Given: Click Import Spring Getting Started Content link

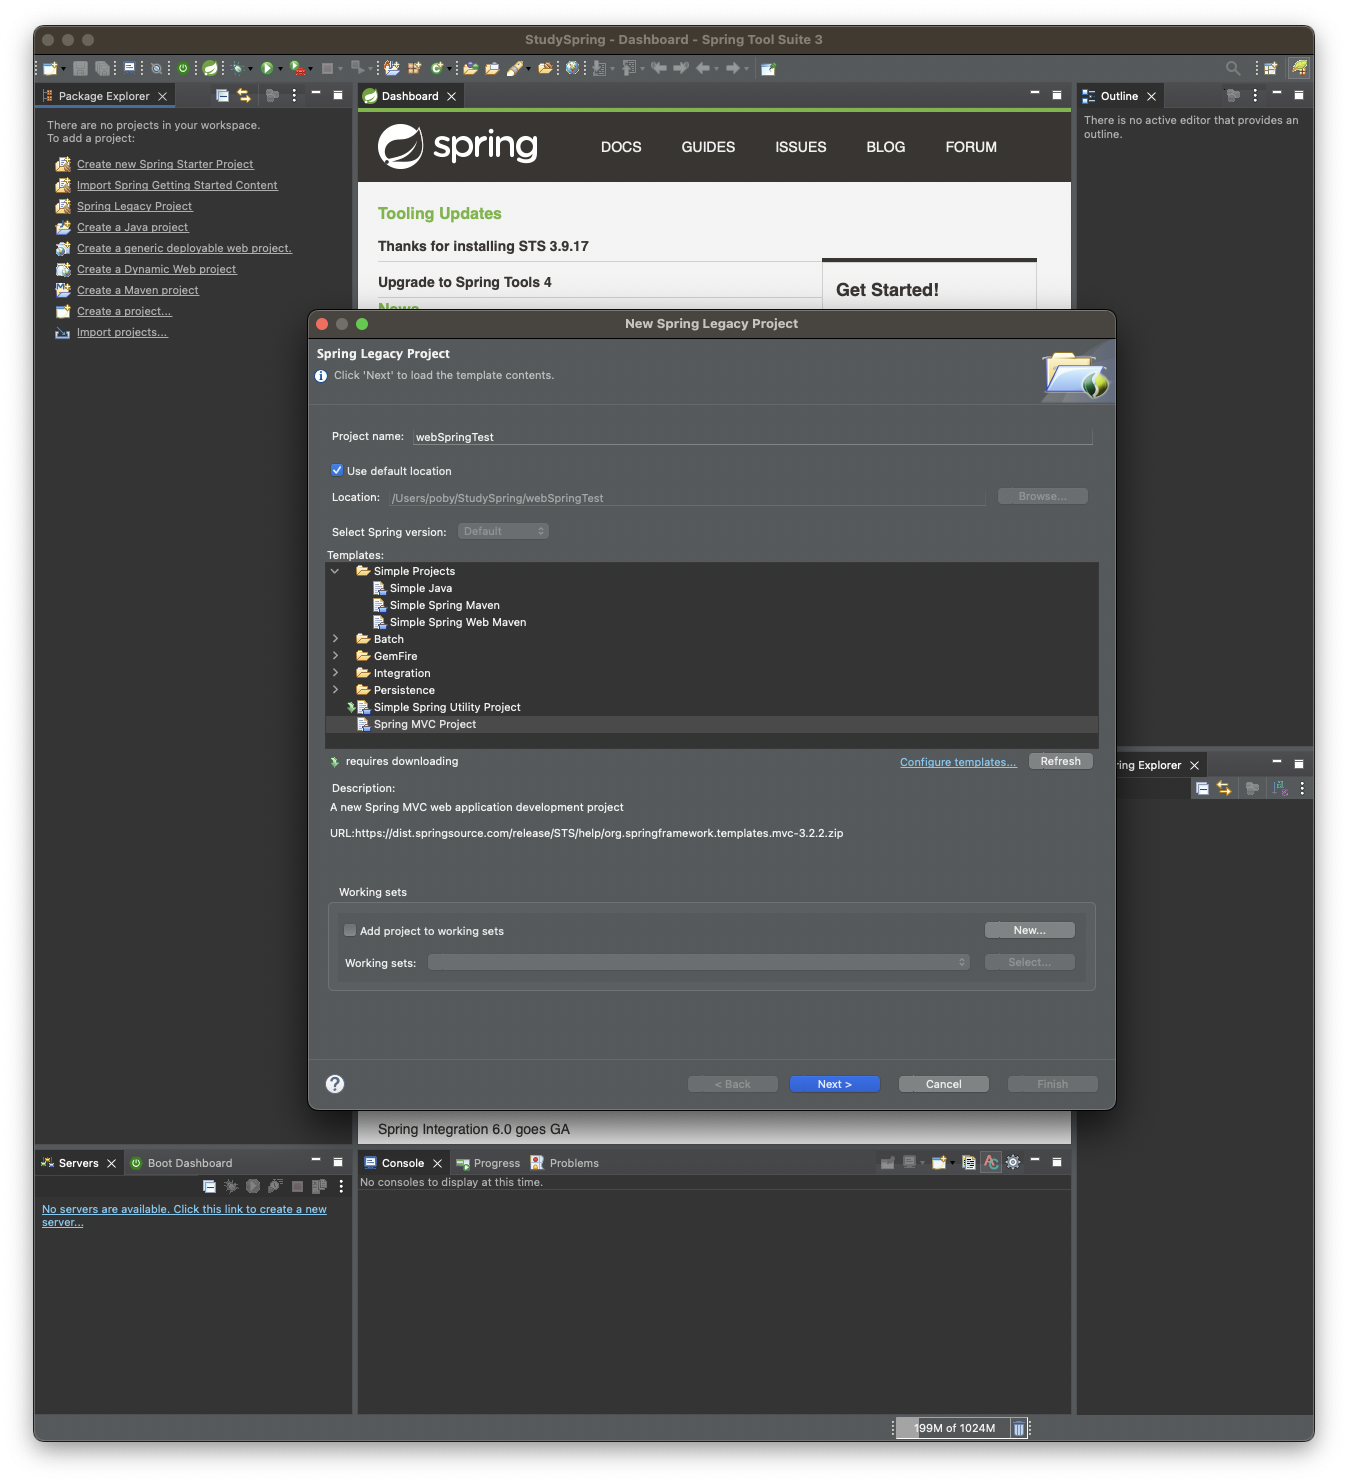Looking at the screenshot, I should point(177,185).
